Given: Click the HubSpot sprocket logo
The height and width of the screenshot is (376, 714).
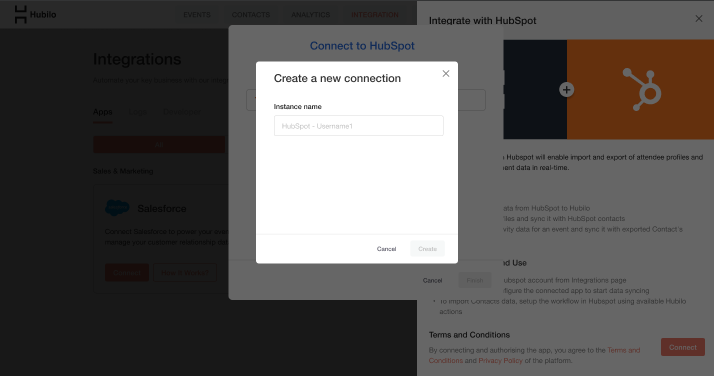Looking at the screenshot, I should [x=642, y=89].
